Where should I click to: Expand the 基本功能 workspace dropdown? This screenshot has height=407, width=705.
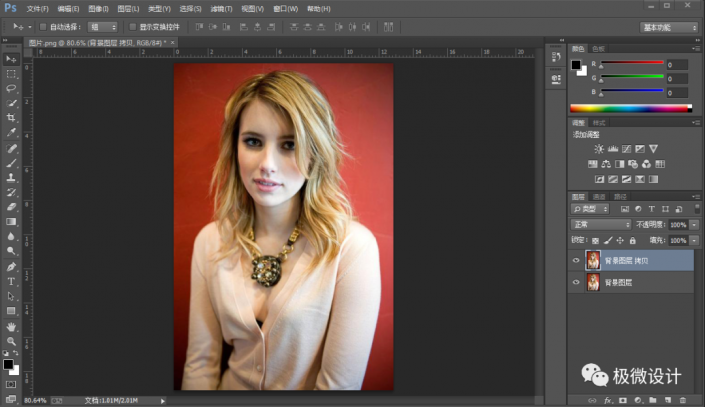[668, 27]
